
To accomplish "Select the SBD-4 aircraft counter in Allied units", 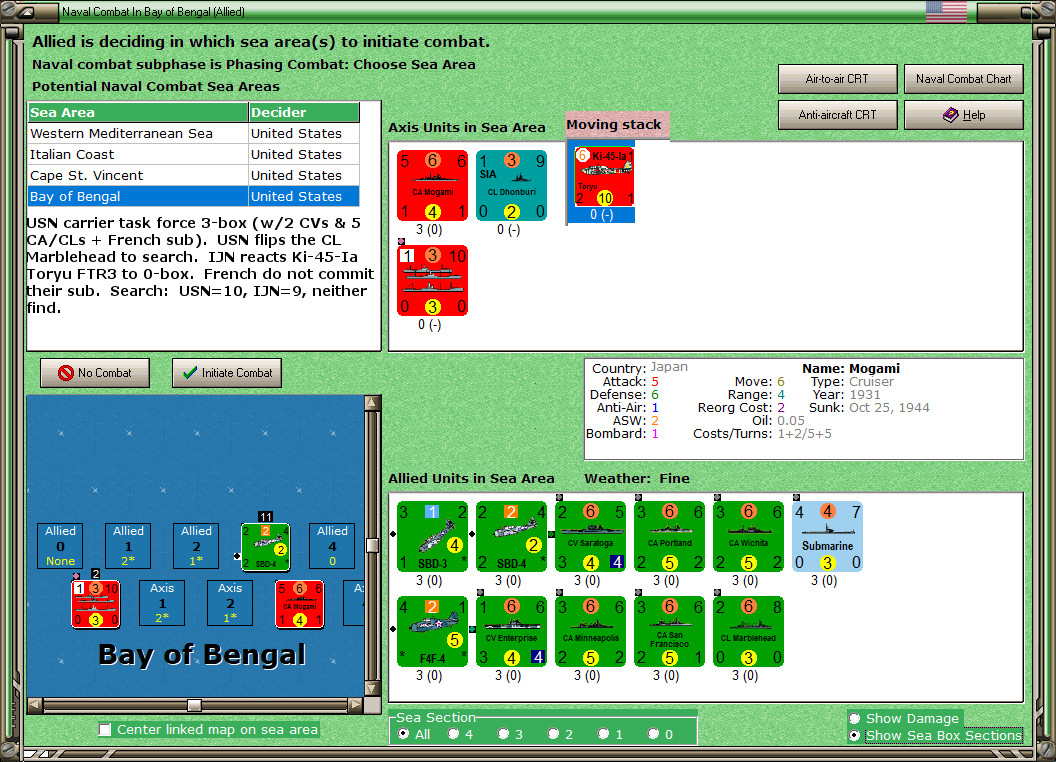I will click(511, 536).
